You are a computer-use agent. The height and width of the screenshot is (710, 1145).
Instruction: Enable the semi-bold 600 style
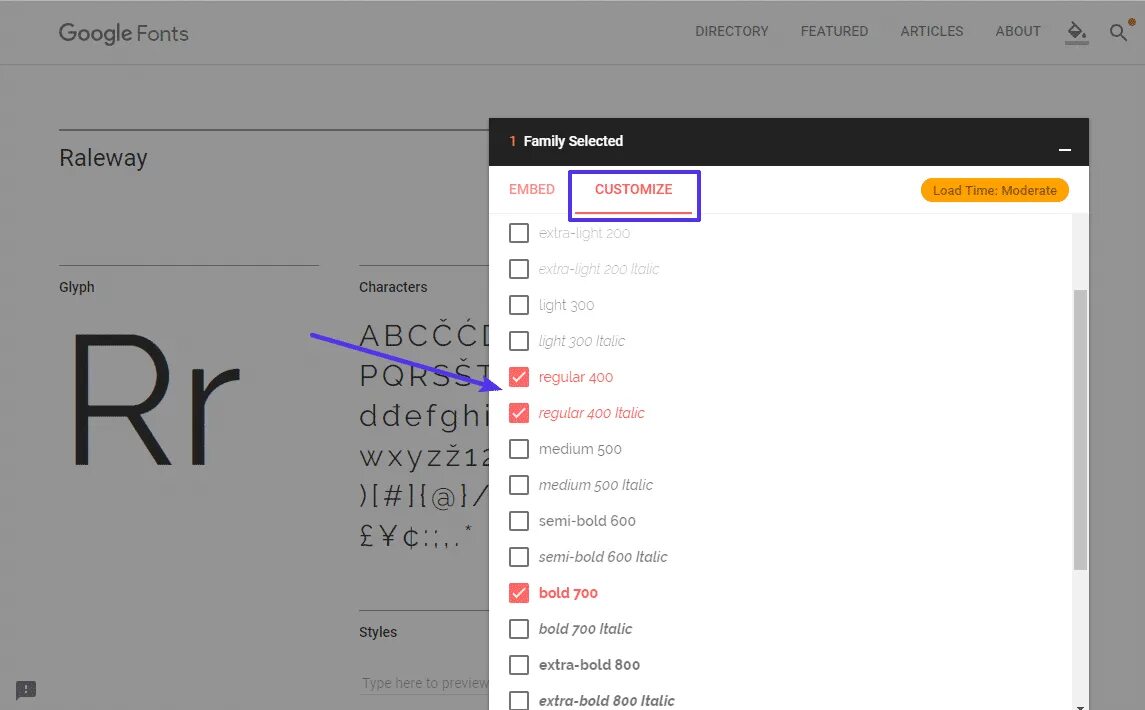(518, 521)
